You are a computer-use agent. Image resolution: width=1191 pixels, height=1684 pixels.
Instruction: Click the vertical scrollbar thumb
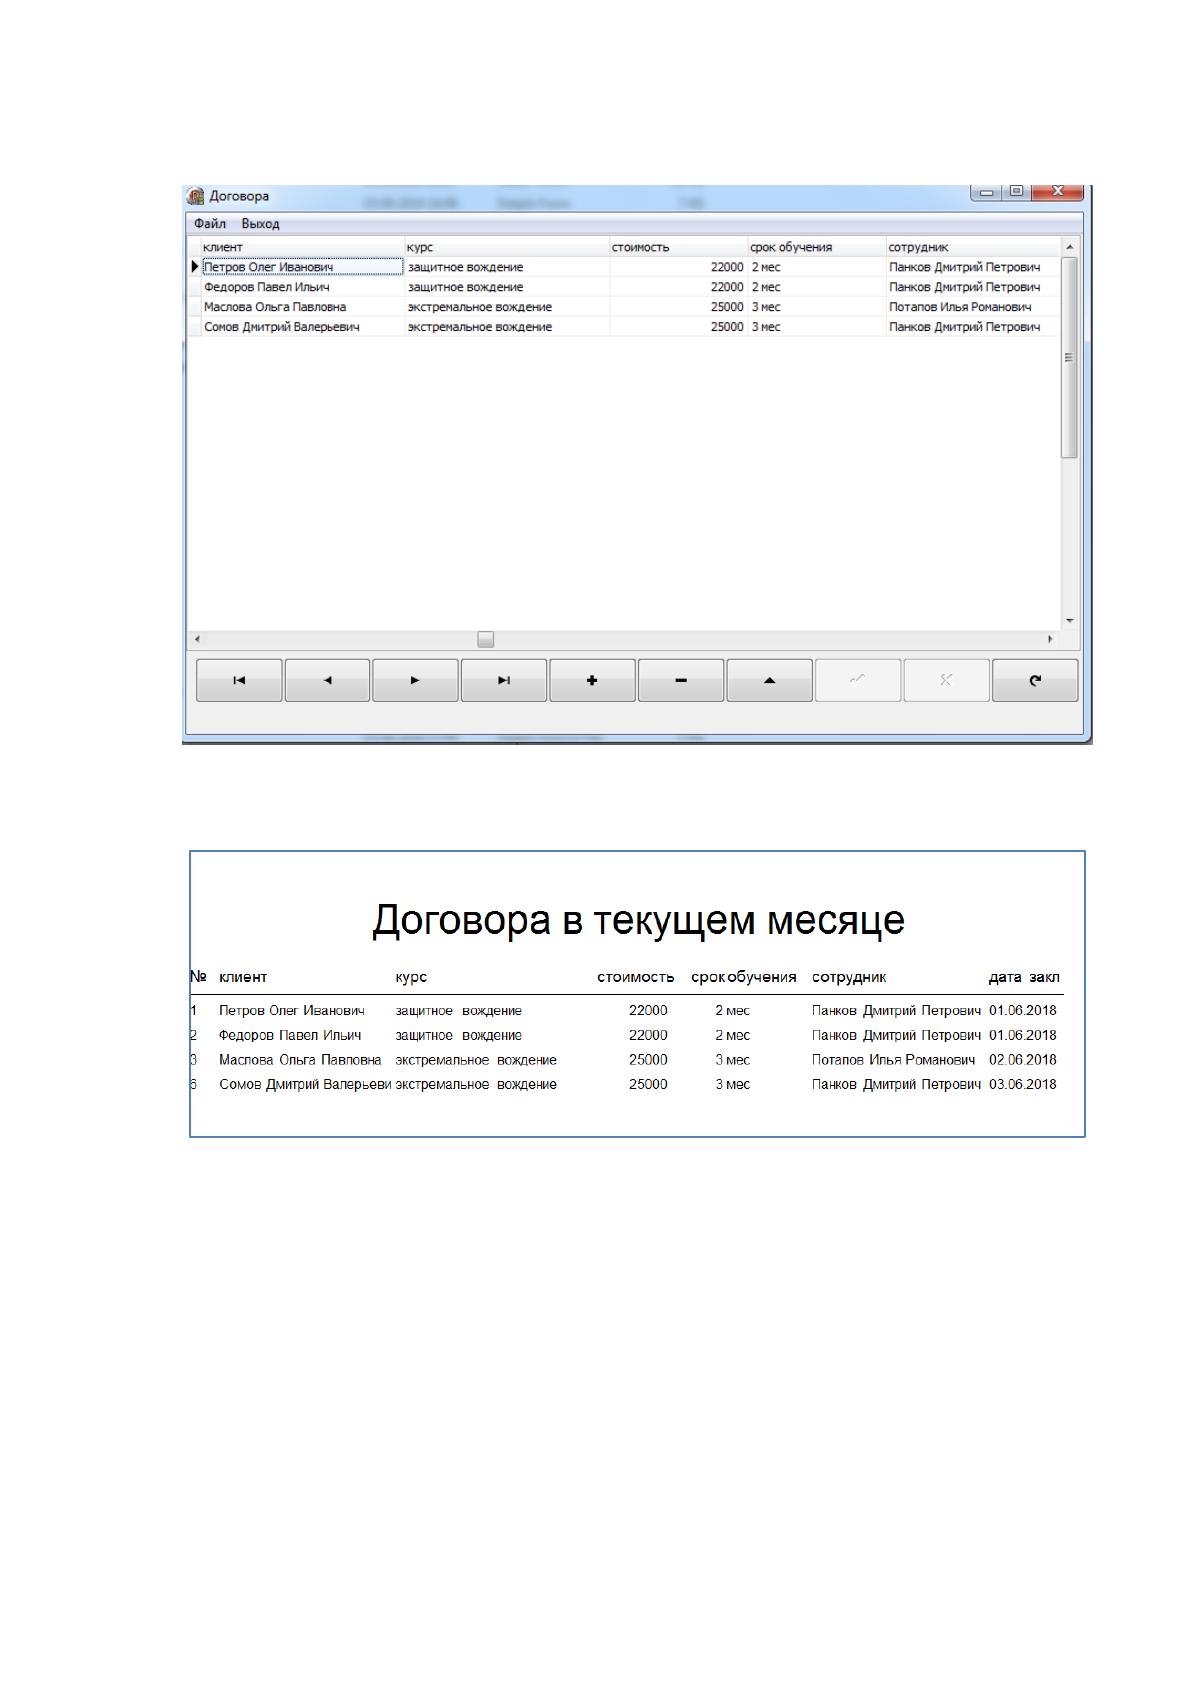pyautogui.click(x=1069, y=357)
